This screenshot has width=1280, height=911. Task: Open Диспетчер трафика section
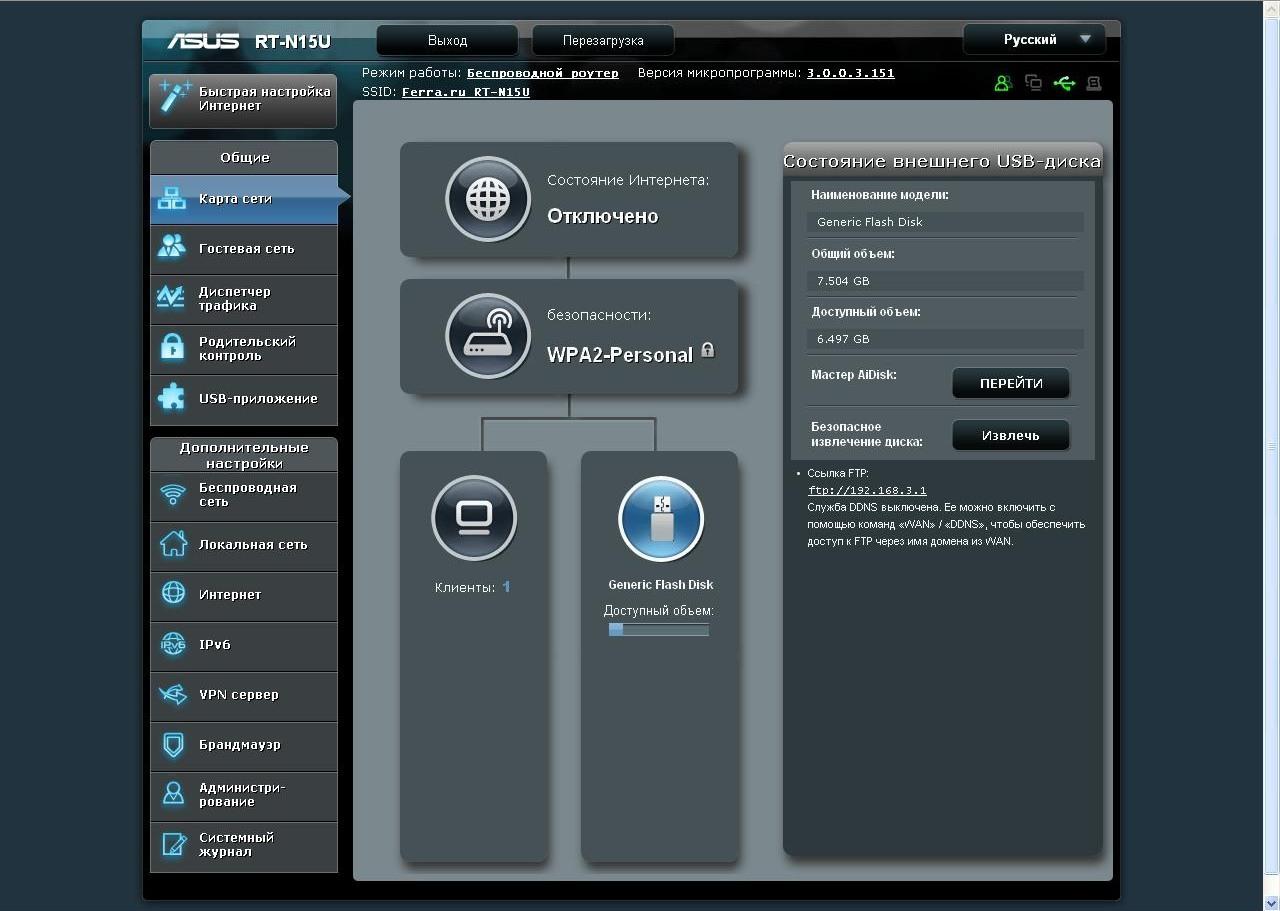244,299
